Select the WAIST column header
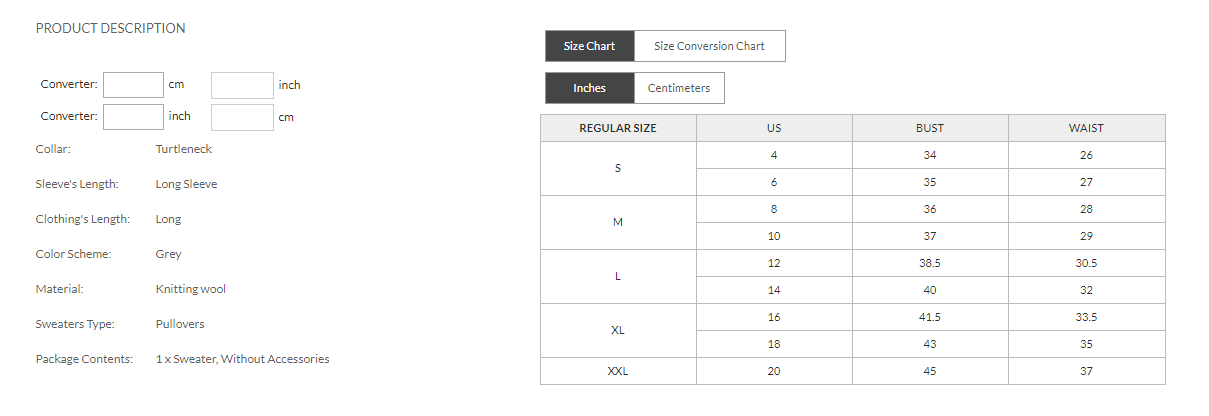Screen dimensions: 1209x416 coord(1086,128)
